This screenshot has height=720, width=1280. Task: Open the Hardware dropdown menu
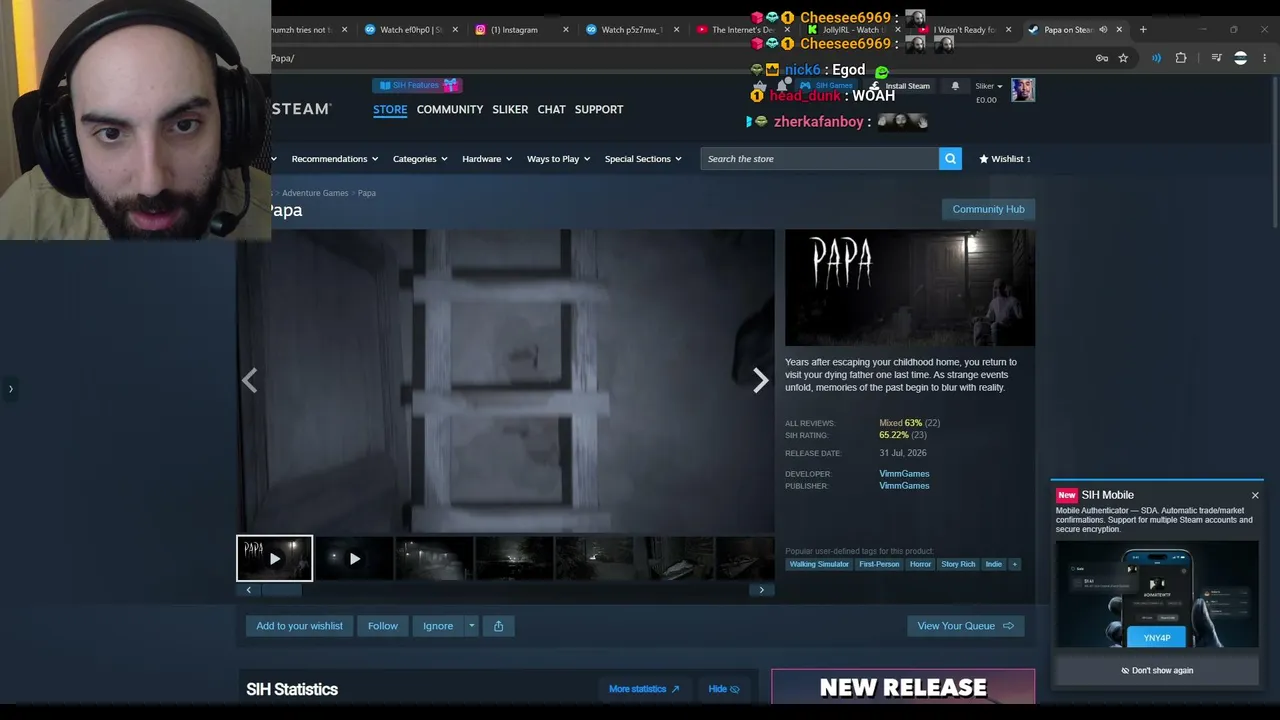(x=487, y=159)
